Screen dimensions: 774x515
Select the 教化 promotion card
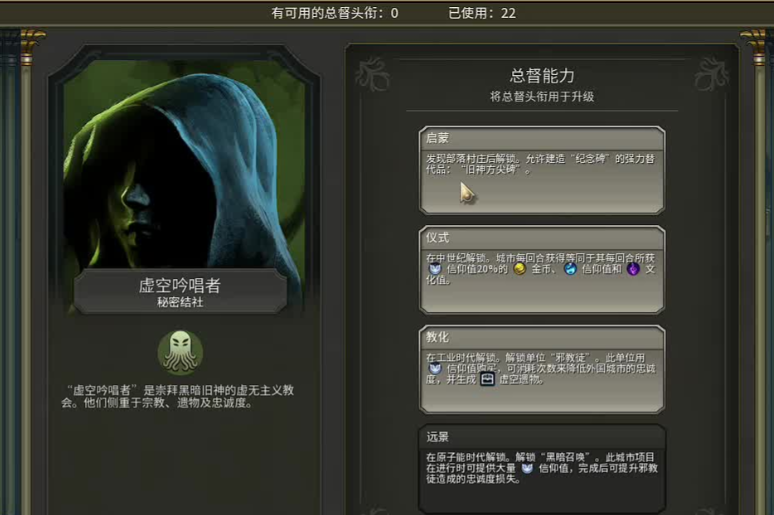click(542, 369)
